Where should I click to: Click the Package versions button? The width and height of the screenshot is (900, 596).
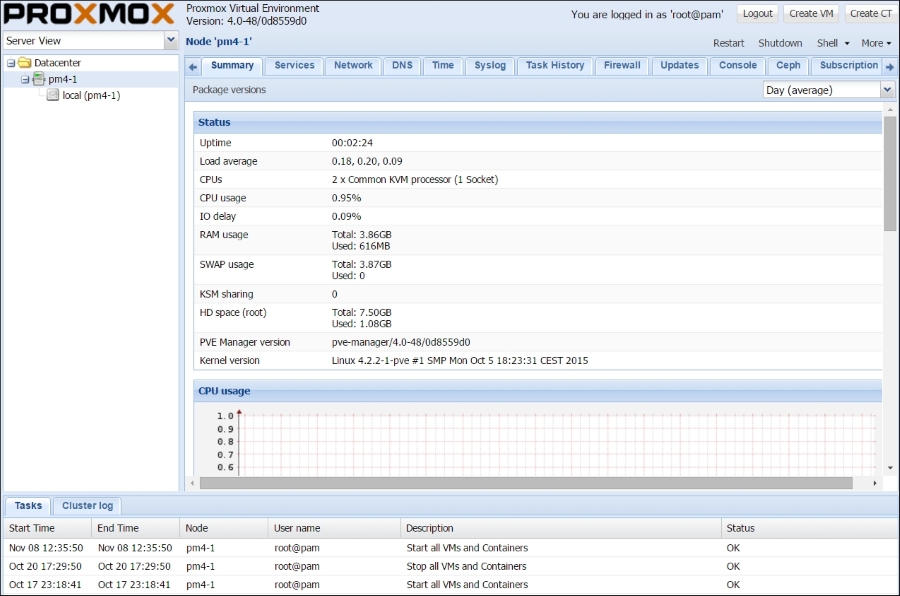pyautogui.click(x=229, y=90)
